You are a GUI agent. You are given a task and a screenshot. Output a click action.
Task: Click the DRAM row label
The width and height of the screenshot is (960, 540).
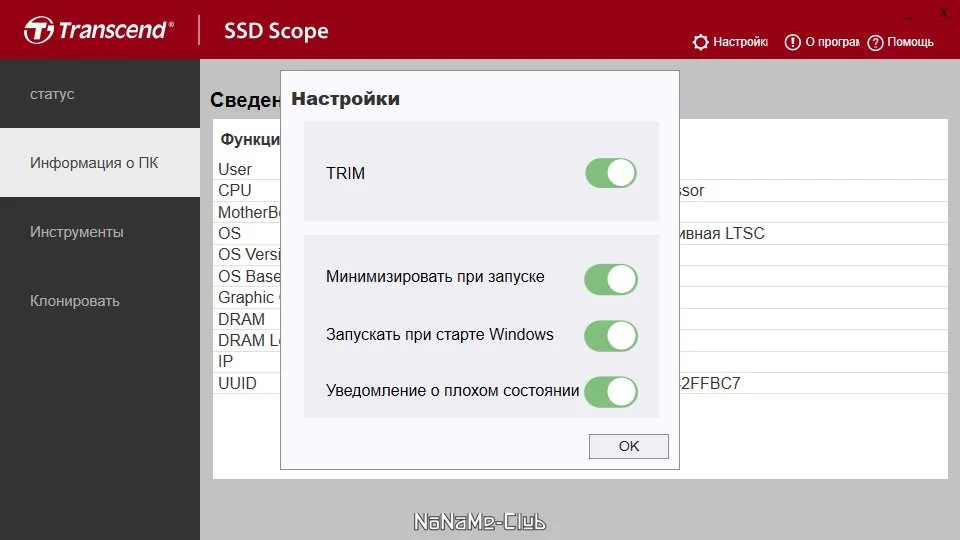tap(241, 319)
